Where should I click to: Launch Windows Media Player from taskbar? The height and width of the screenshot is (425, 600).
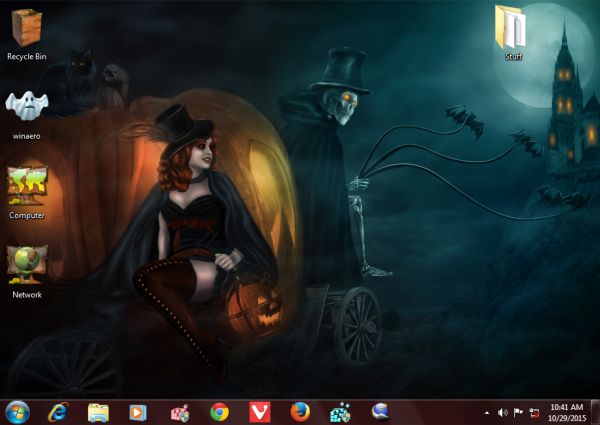pos(138,413)
